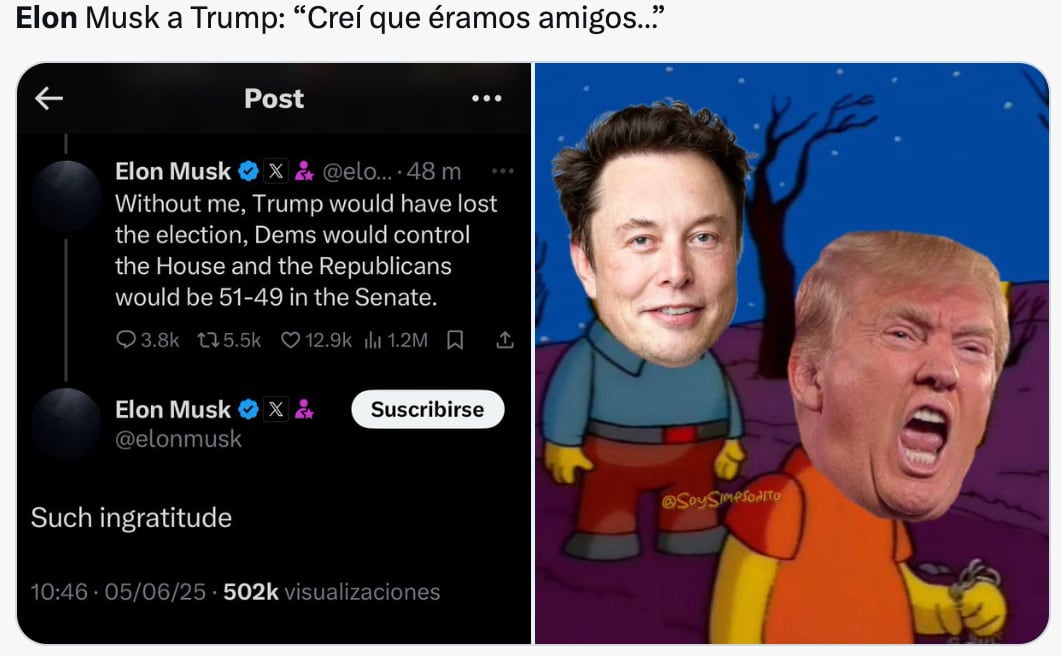Share the first tweet via upload icon

[505, 340]
